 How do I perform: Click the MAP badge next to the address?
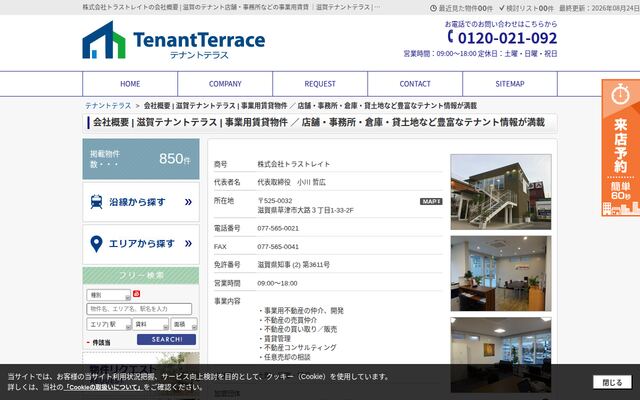[x=431, y=201]
